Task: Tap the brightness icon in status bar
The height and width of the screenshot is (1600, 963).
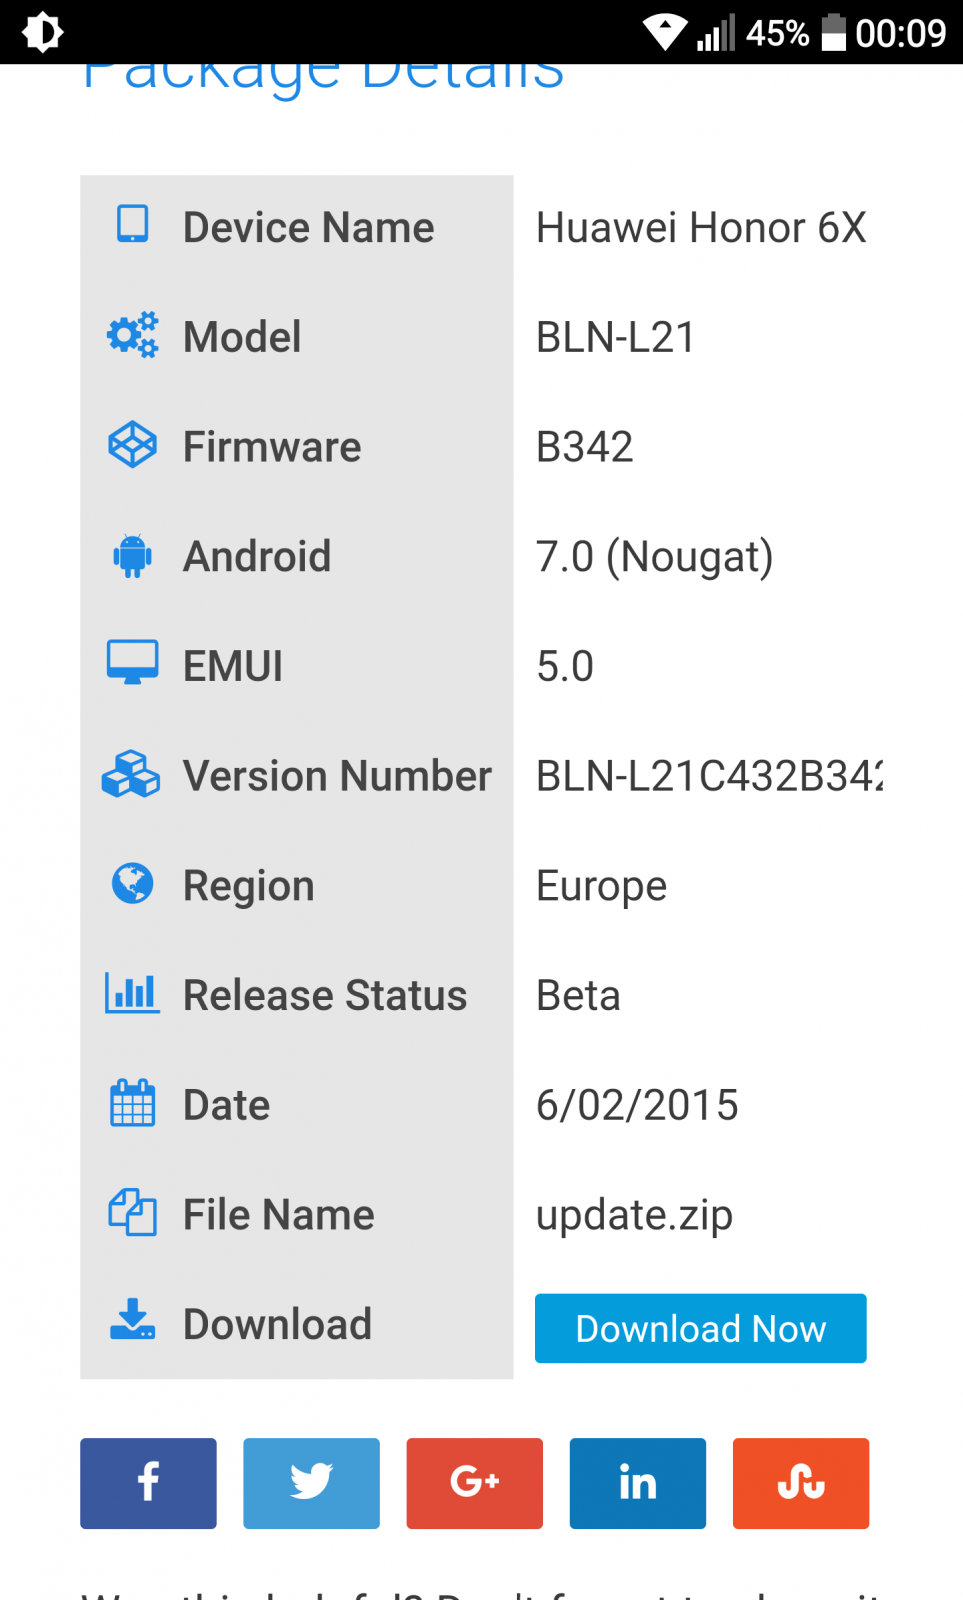Action: (42, 32)
